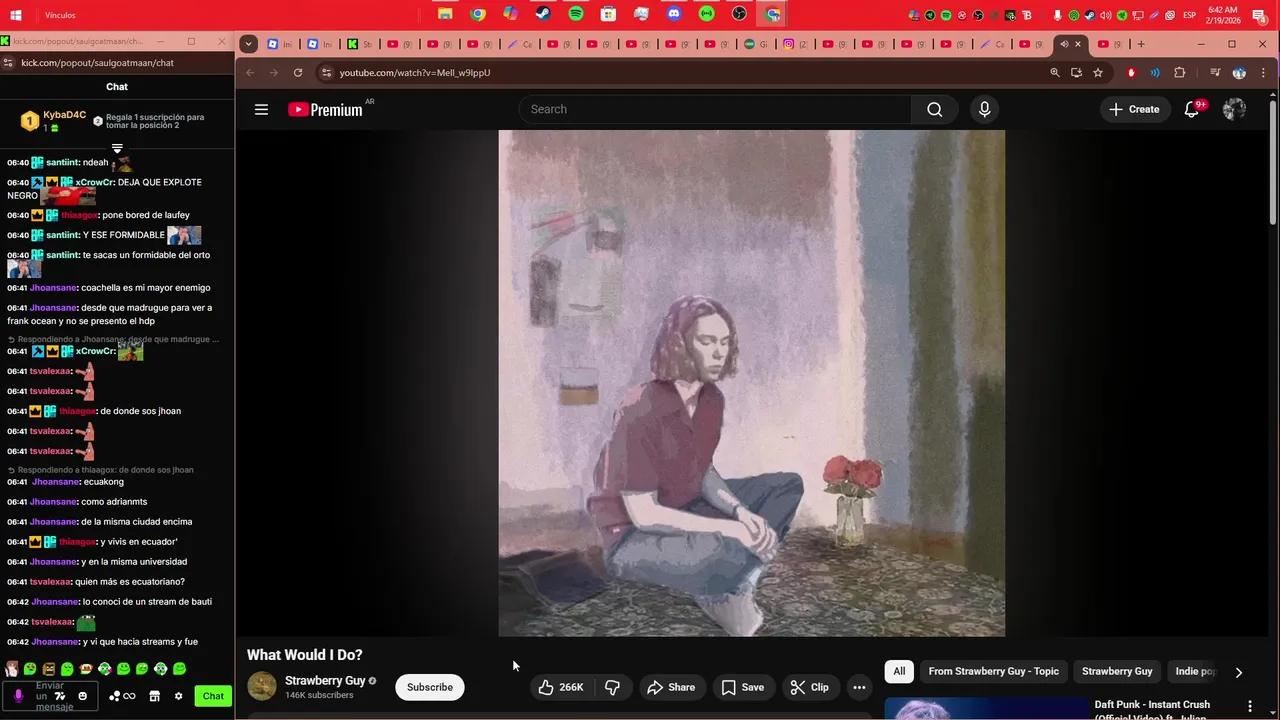
Task: Open the video more-actions three-dot menu
Action: click(859, 687)
